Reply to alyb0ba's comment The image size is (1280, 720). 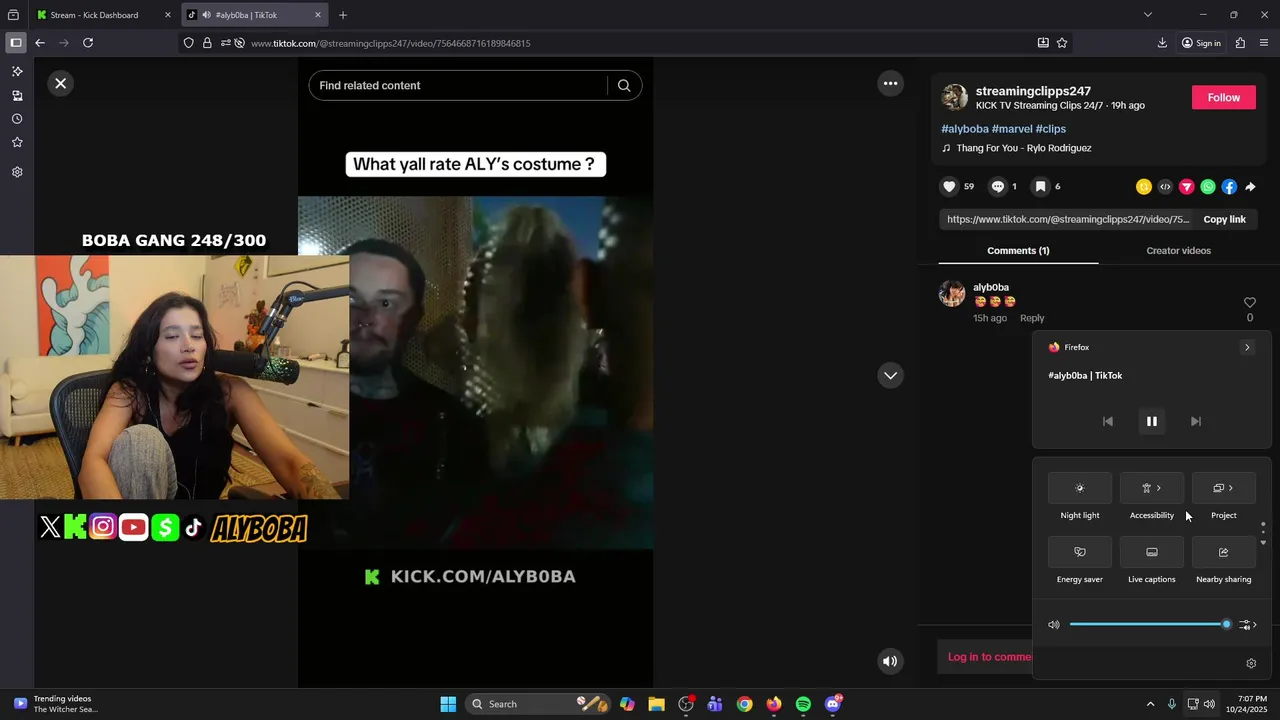pos(1032,318)
